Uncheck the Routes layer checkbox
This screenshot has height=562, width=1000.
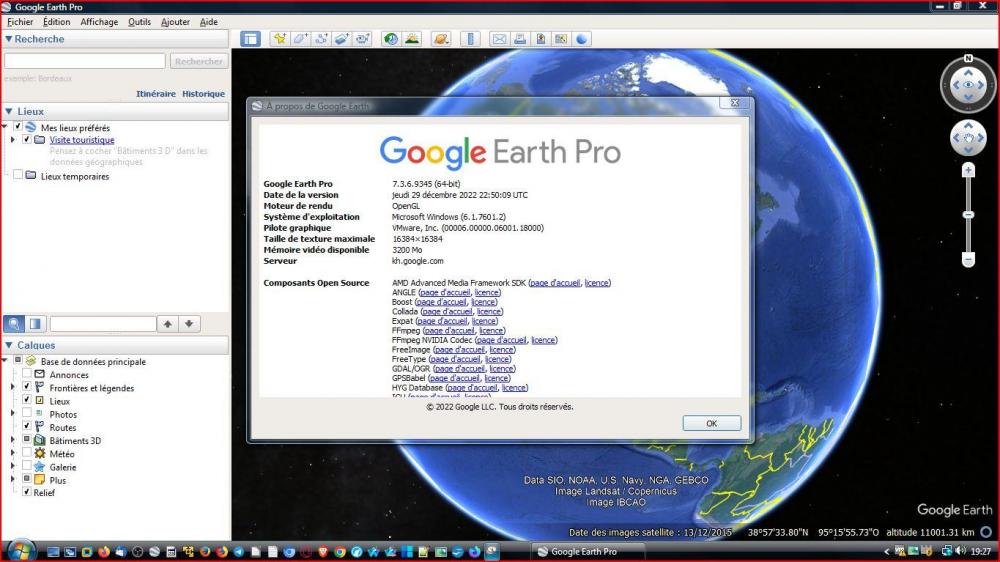coord(27,427)
